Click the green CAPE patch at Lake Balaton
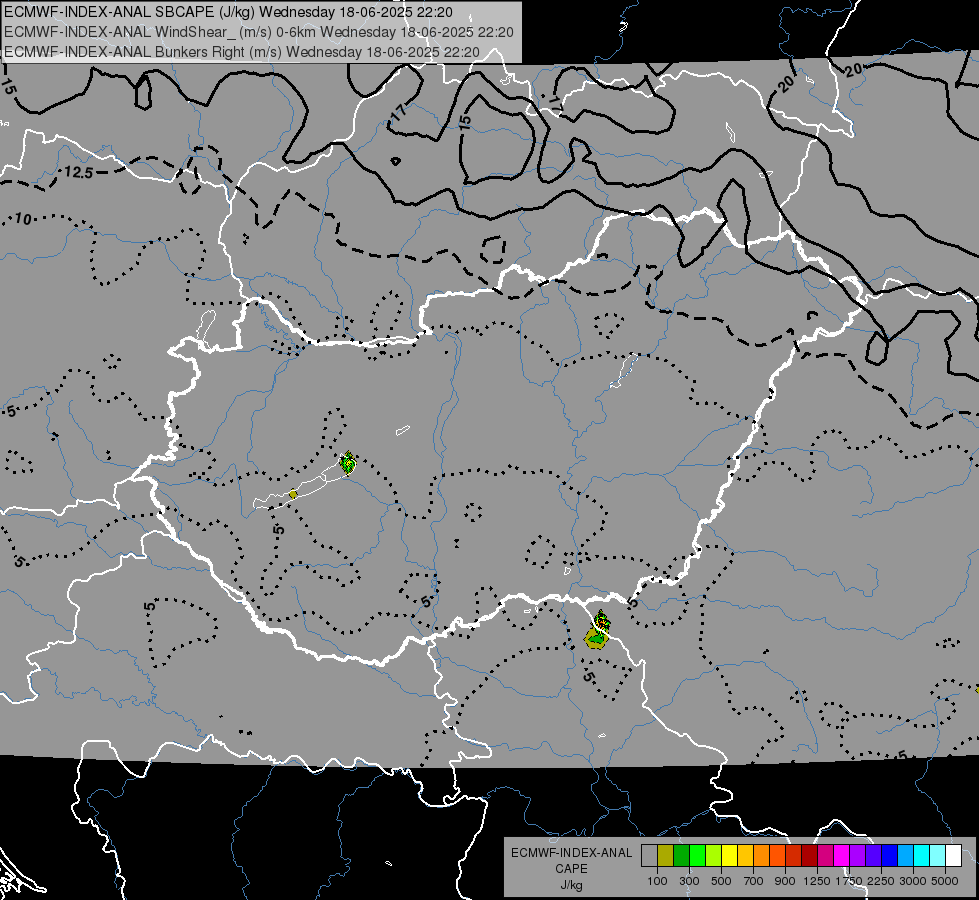 pos(348,463)
